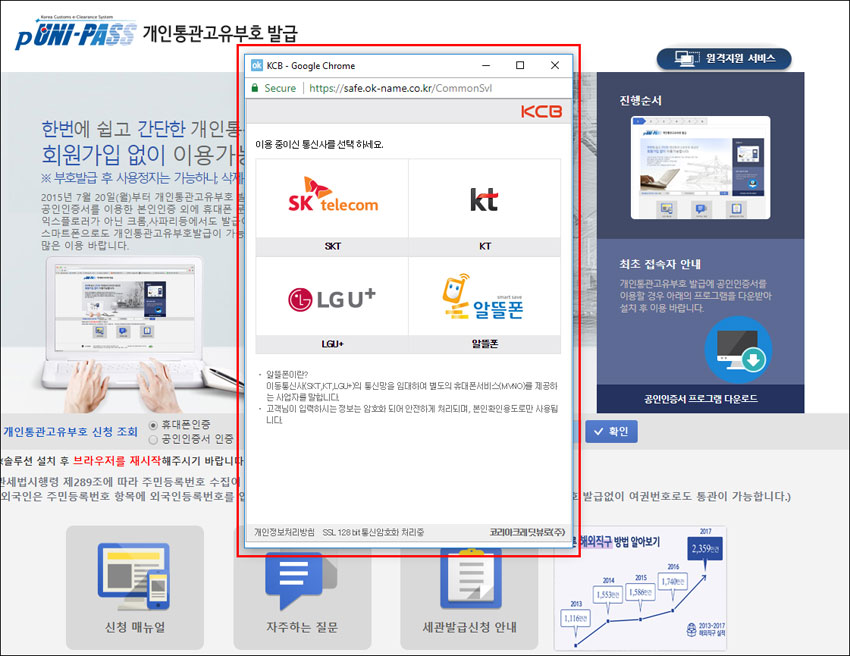Click the safe.ok-name.co.kr address bar URL
The height and width of the screenshot is (656, 850).
point(401,88)
